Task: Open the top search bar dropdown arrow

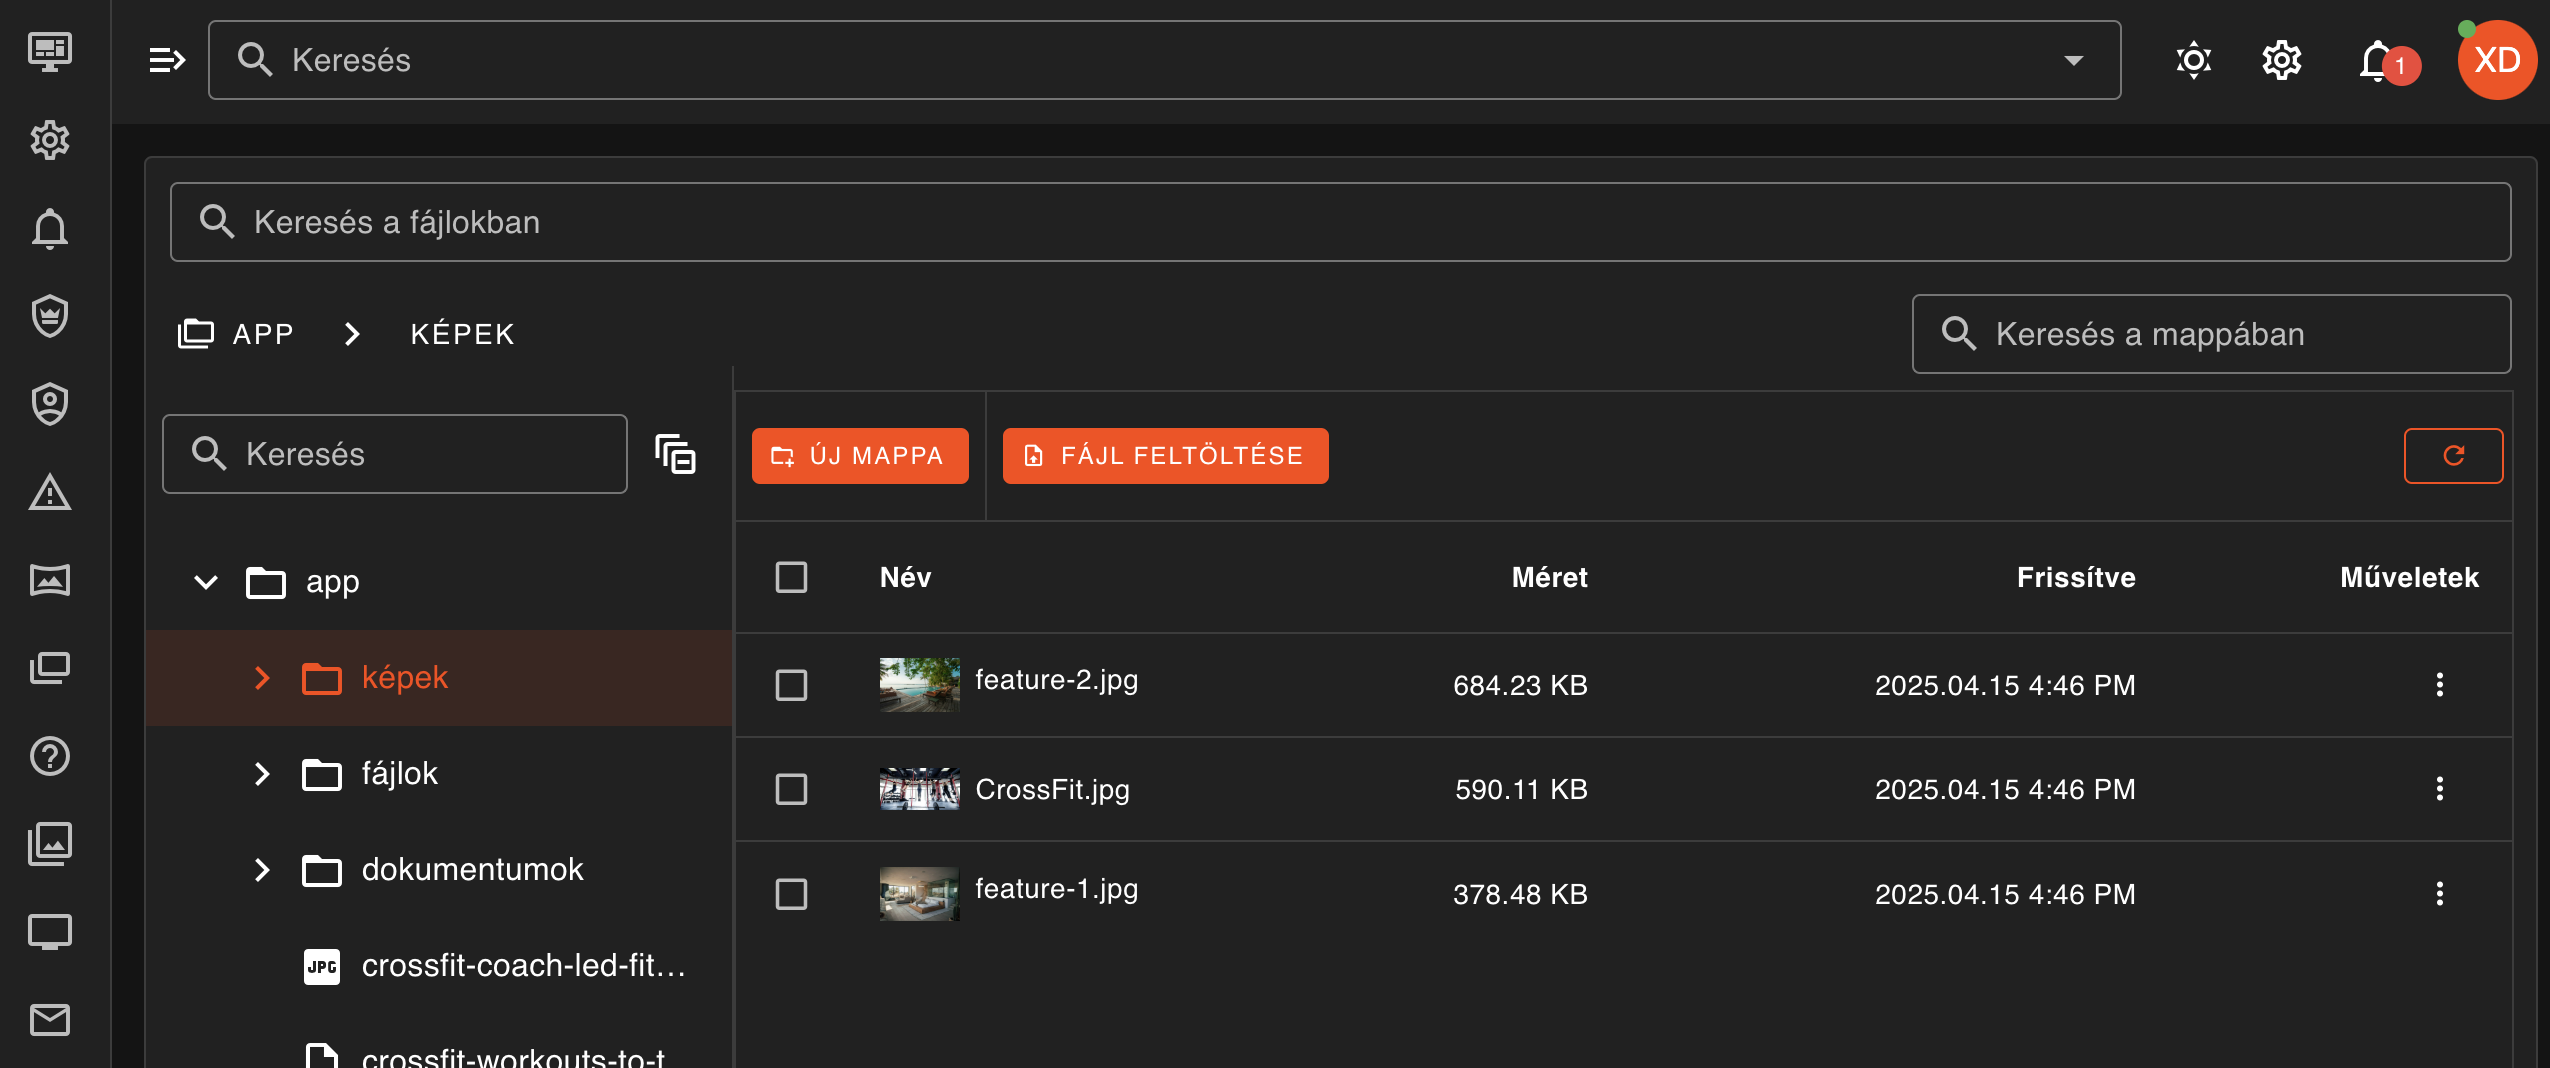Action: tap(2074, 61)
